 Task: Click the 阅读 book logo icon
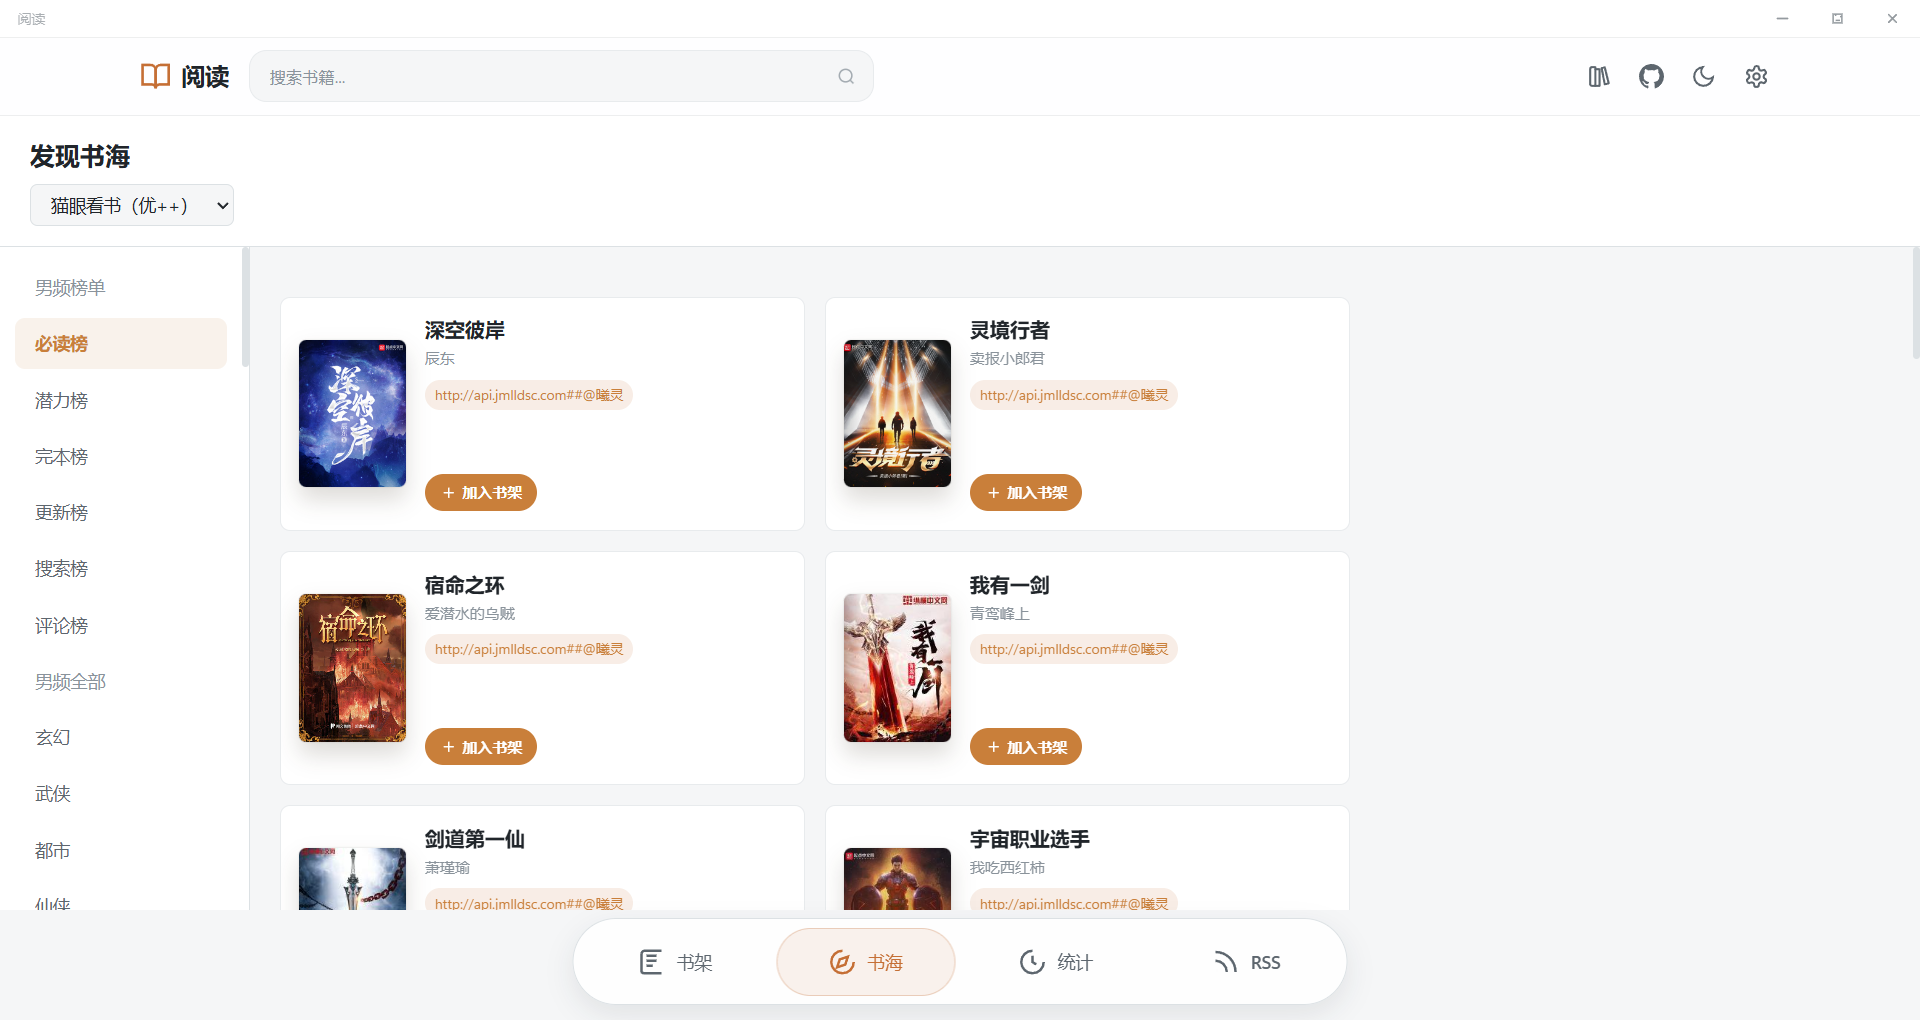(155, 76)
